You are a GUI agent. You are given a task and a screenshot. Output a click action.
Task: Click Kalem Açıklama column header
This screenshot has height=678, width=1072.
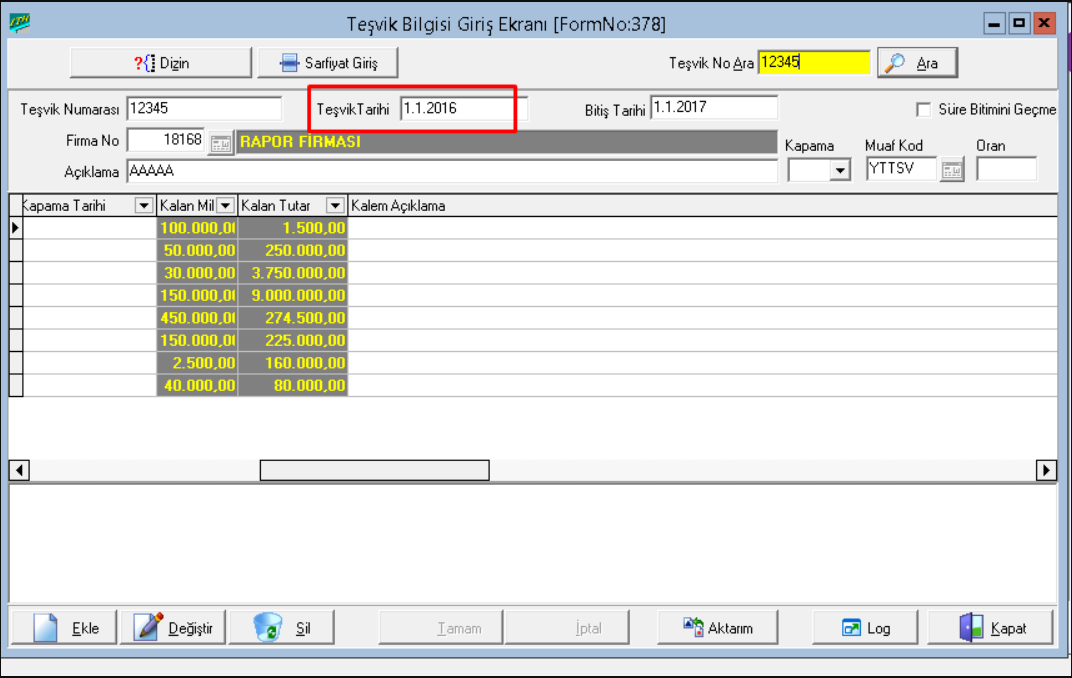[x=398, y=206]
